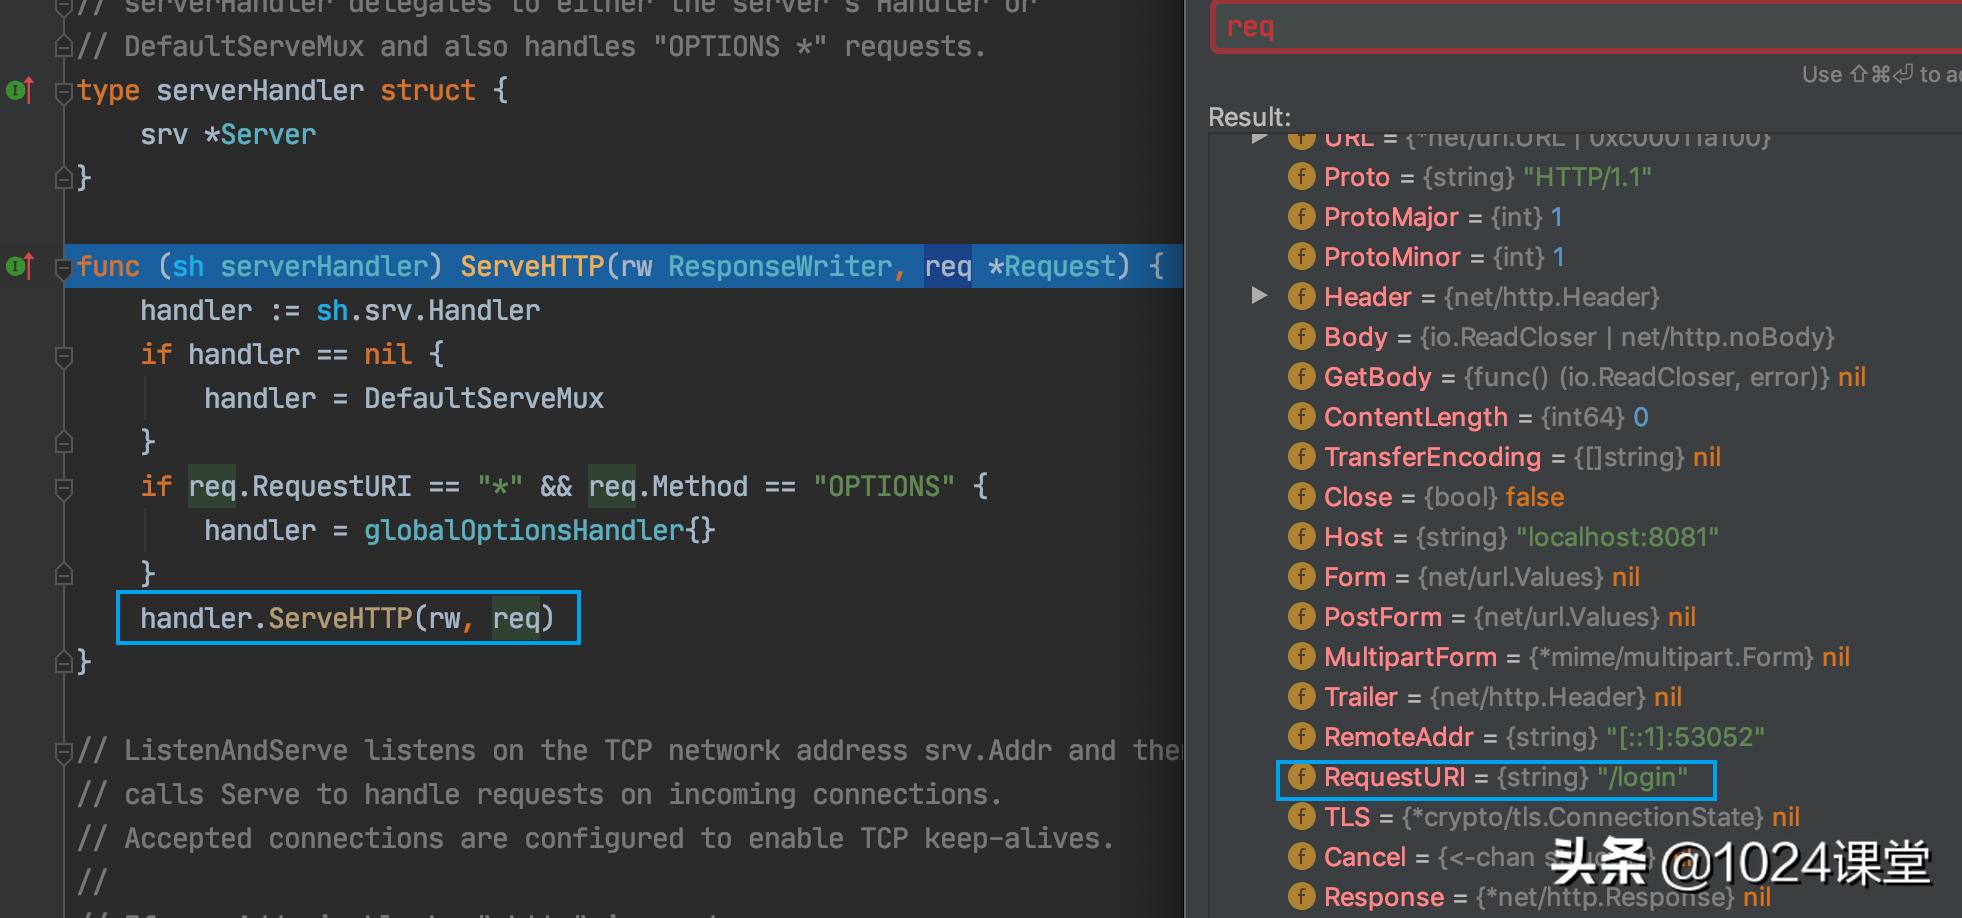1962x918 pixels.
Task: Click the field icon next to Proto
Action: coord(1301,177)
